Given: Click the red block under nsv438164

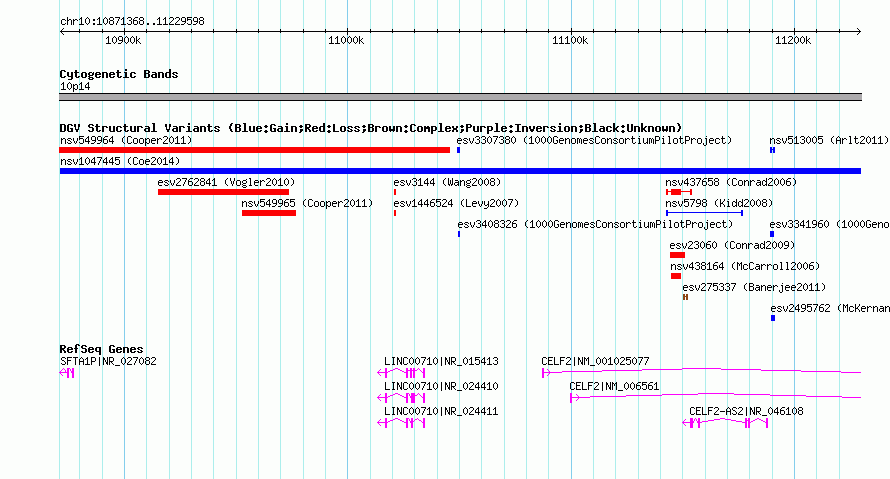Looking at the screenshot, I should pyautogui.click(x=675, y=276).
